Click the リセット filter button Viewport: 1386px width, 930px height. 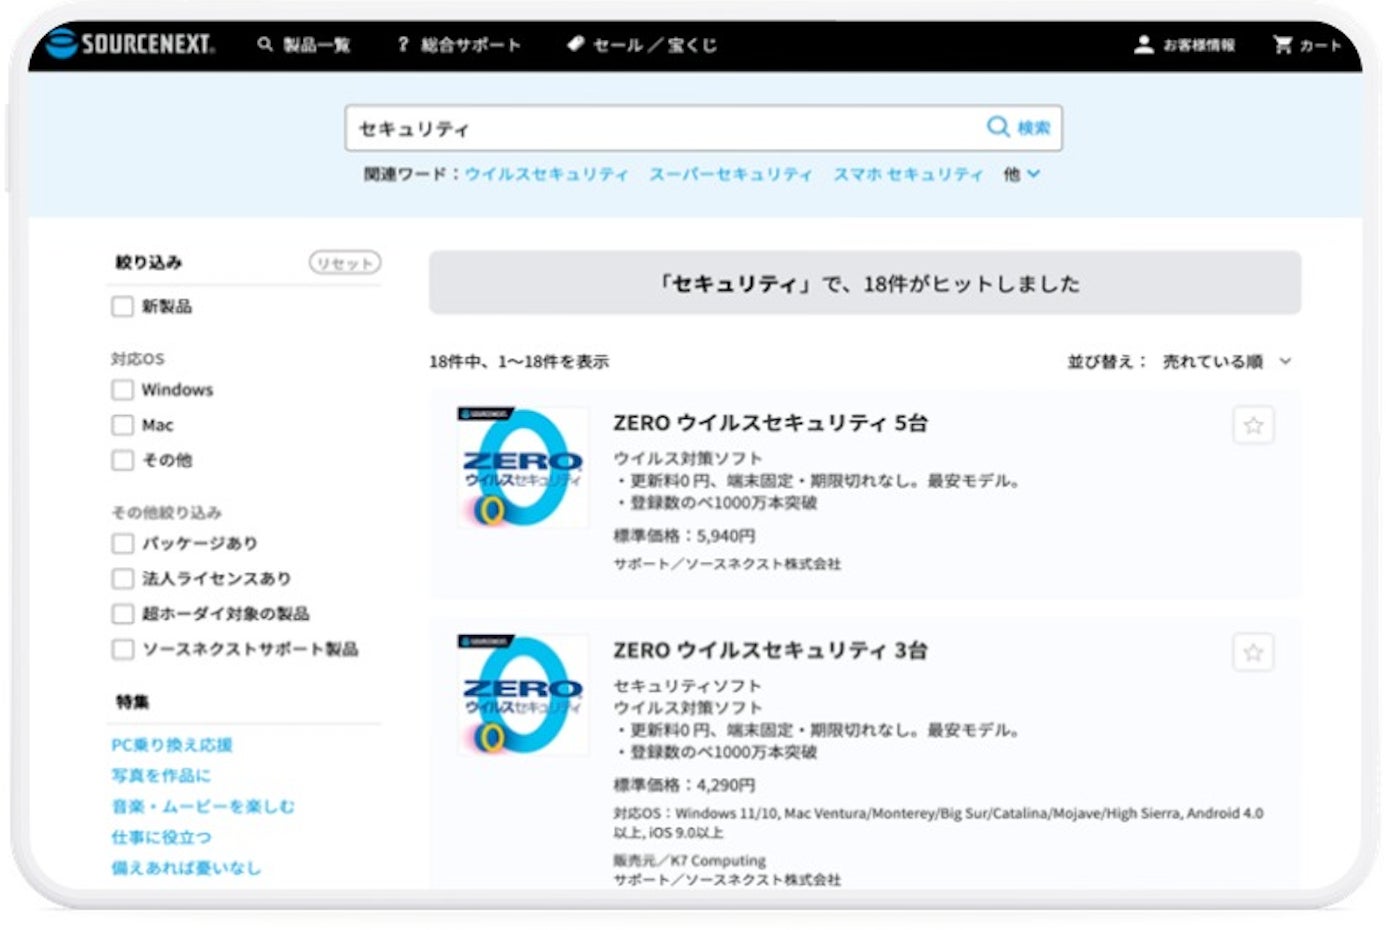point(344,262)
